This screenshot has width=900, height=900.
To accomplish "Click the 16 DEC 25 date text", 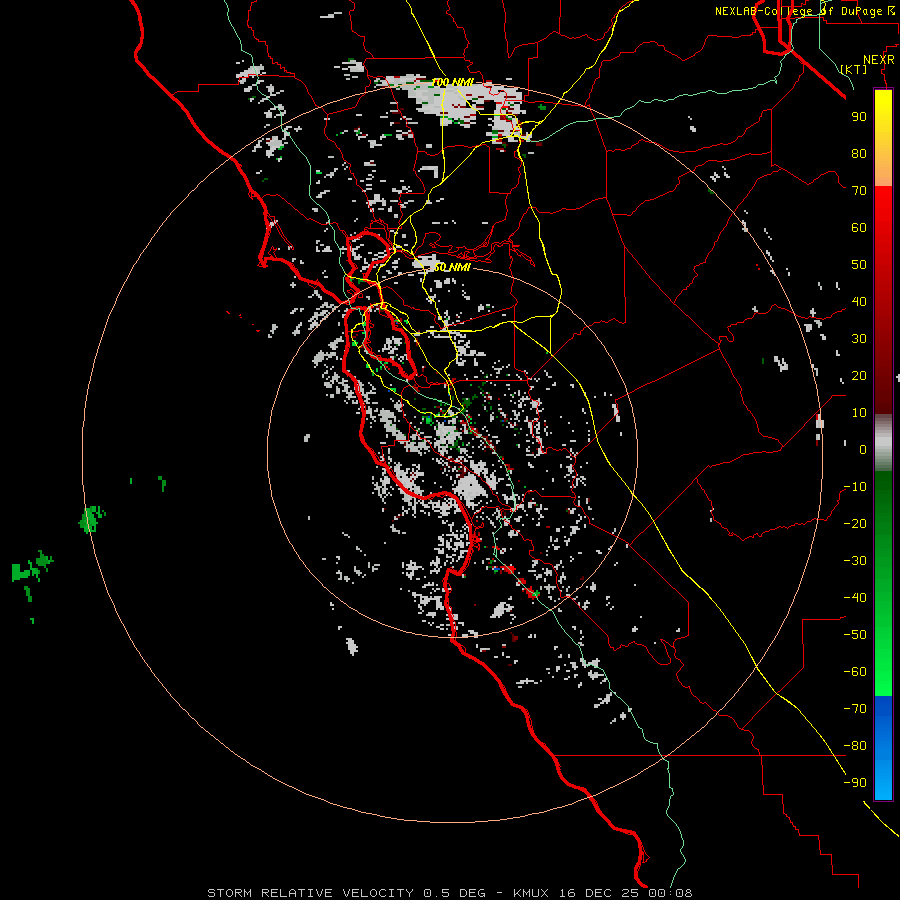I will click(x=600, y=893).
